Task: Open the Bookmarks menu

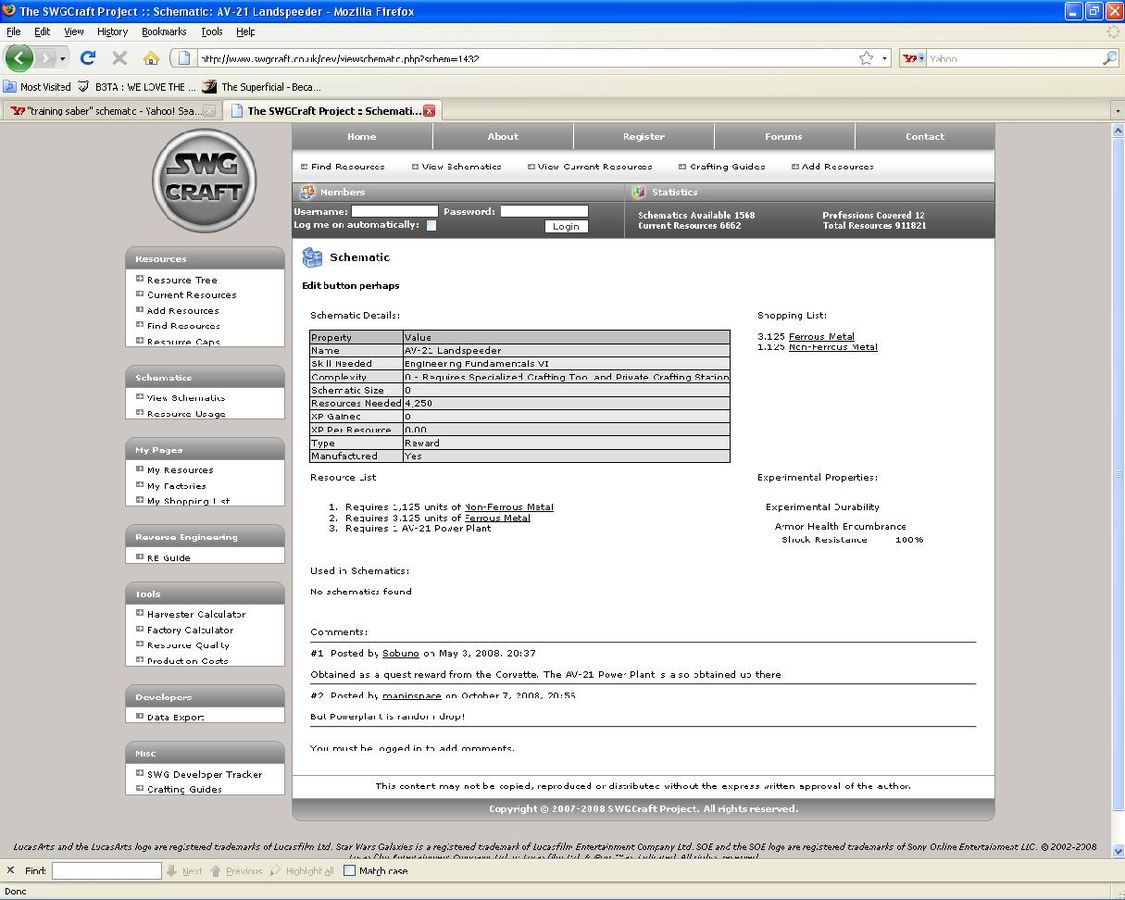Action: pos(163,32)
